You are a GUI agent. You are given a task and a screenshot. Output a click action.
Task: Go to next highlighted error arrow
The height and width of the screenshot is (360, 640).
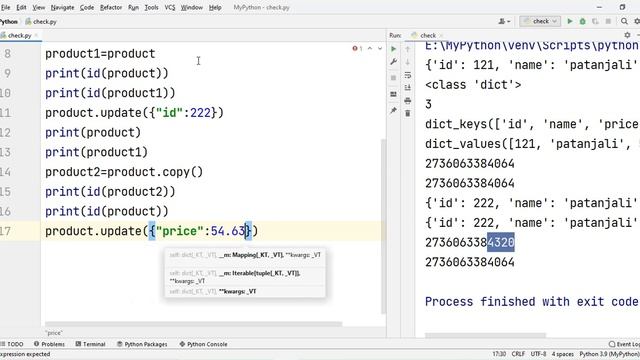(x=380, y=49)
